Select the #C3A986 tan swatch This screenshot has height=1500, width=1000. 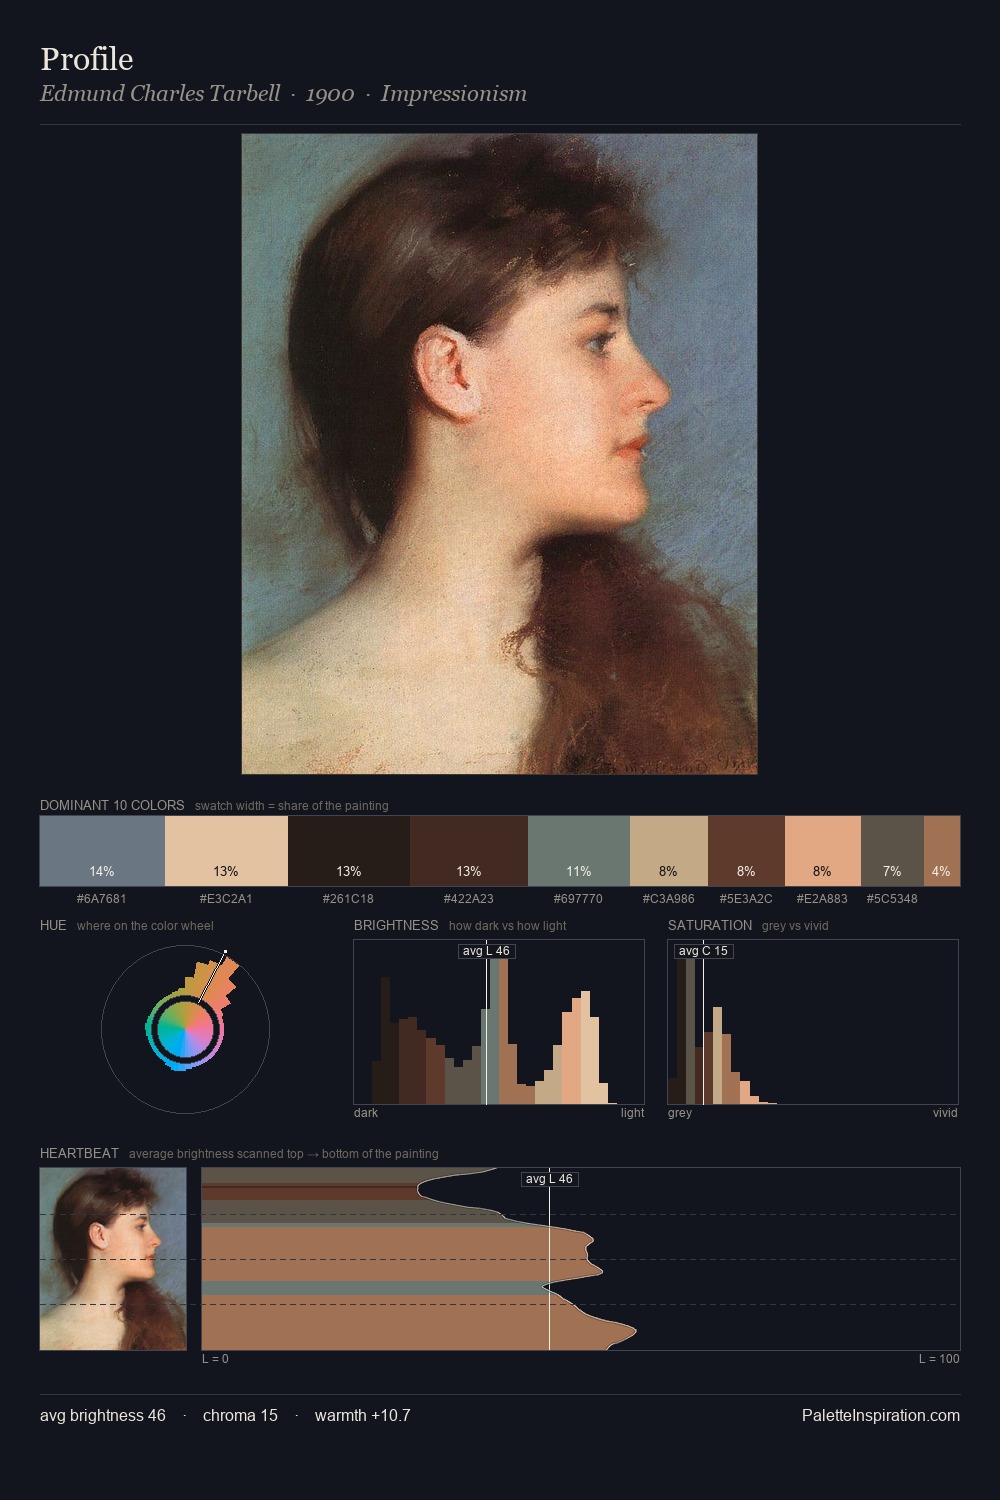point(669,851)
